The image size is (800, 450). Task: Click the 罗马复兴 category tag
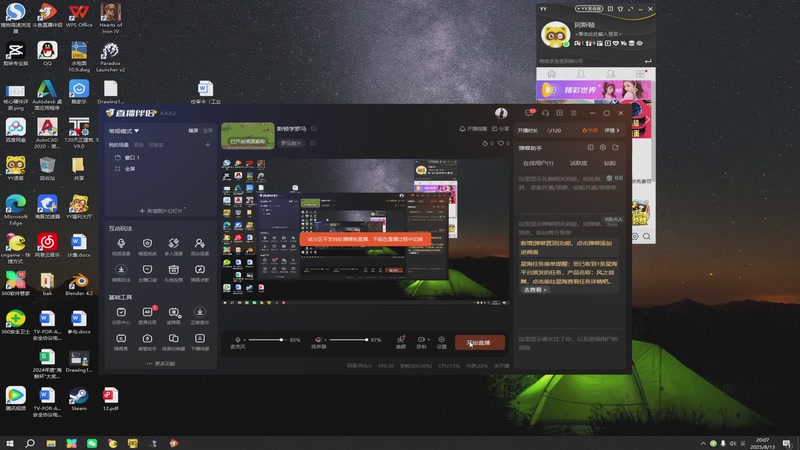tap(291, 143)
